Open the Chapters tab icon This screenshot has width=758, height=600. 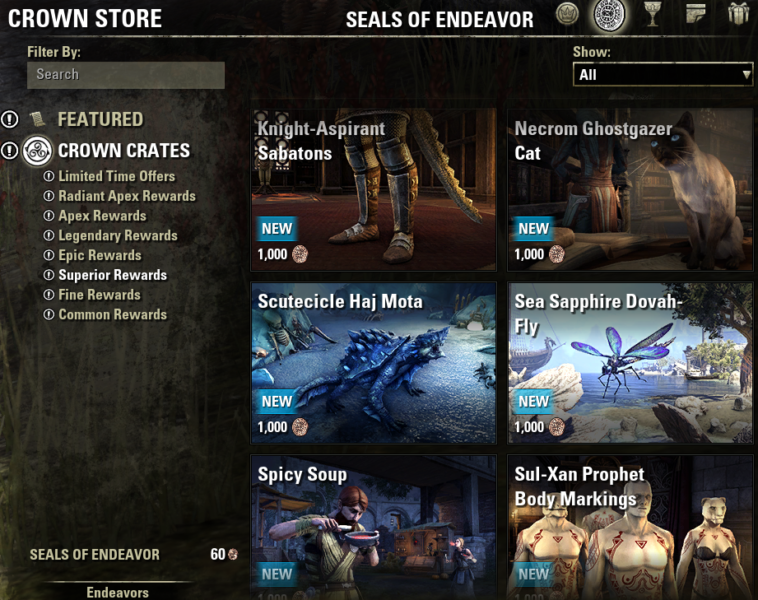(695, 14)
